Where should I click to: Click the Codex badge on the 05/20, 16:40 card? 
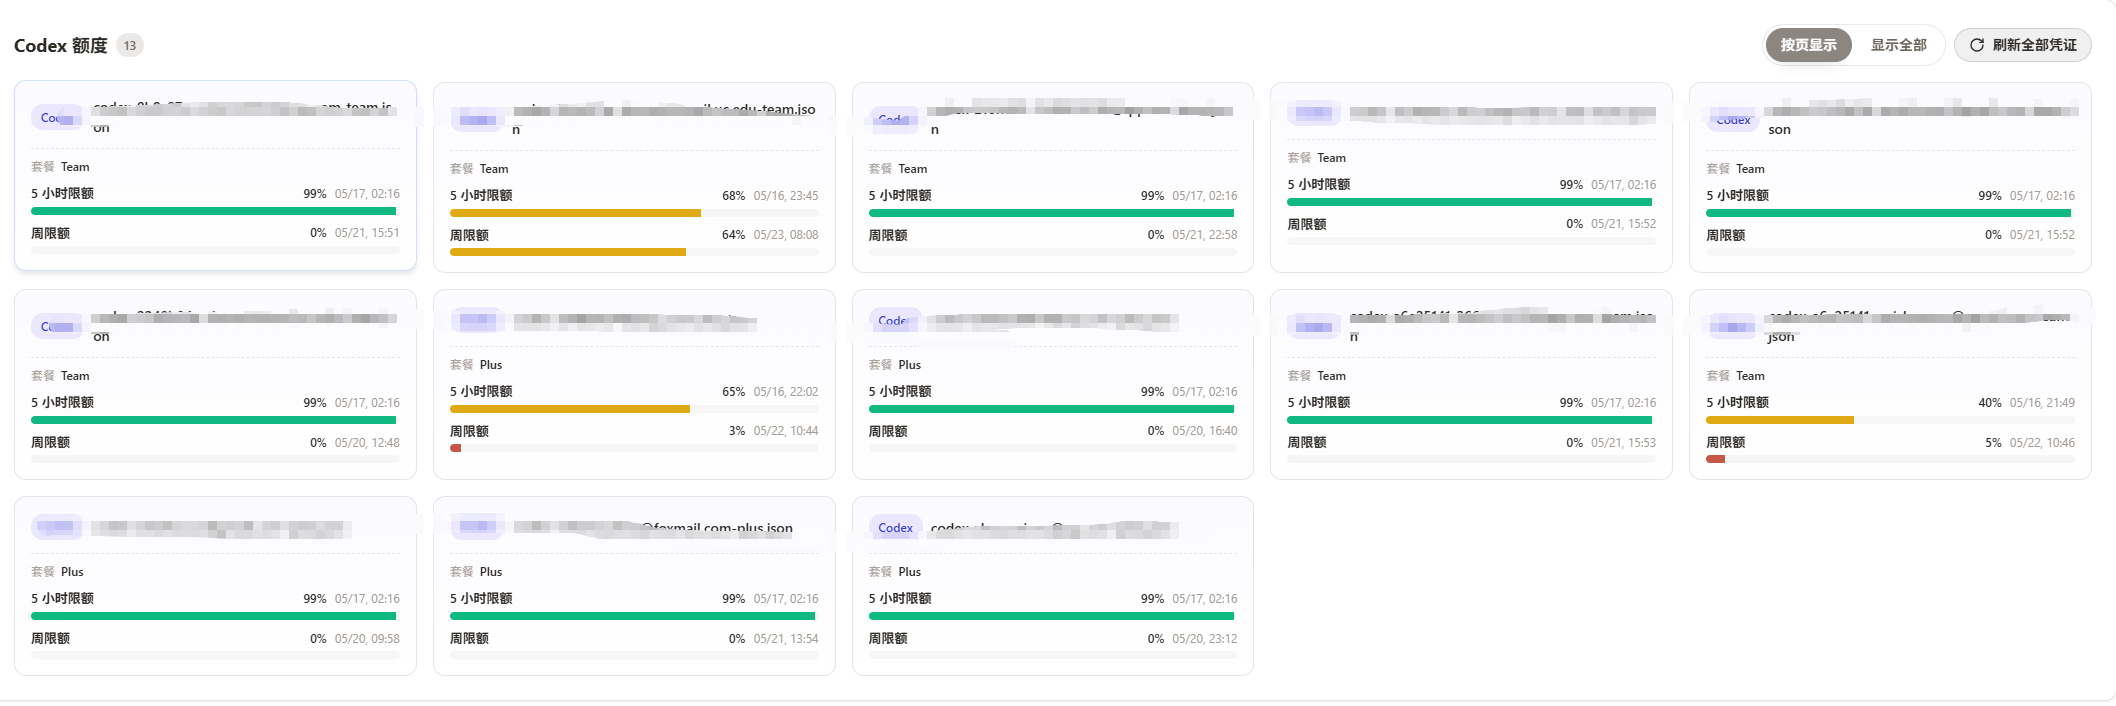point(893,321)
